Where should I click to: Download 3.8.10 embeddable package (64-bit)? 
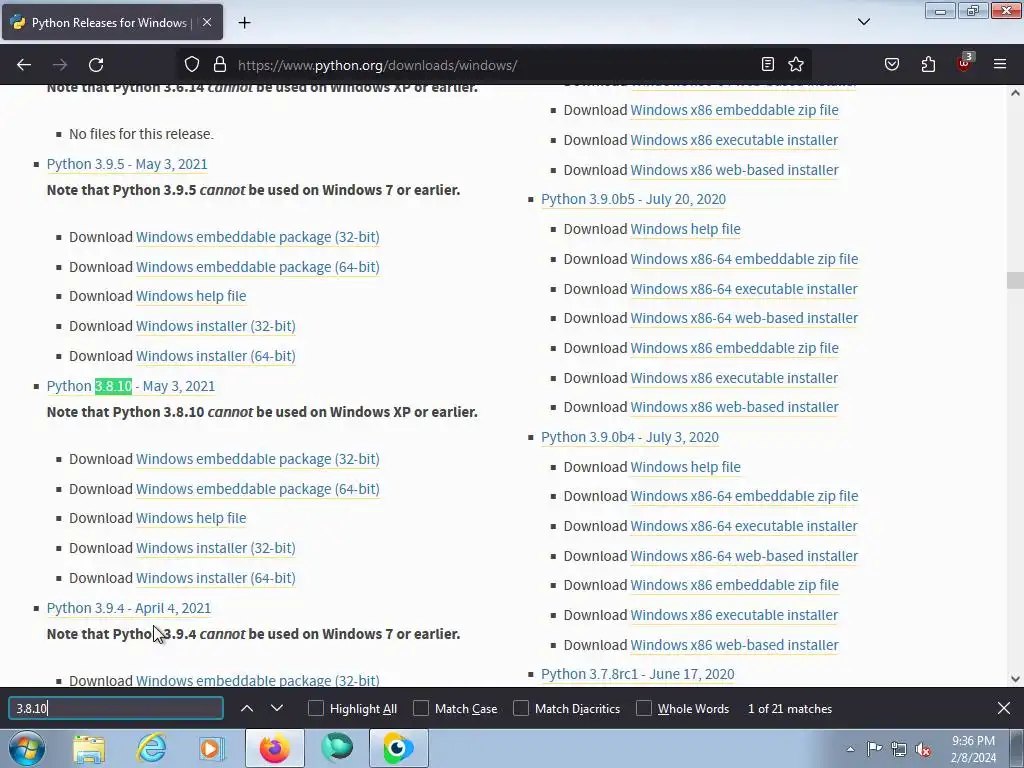tap(257, 489)
